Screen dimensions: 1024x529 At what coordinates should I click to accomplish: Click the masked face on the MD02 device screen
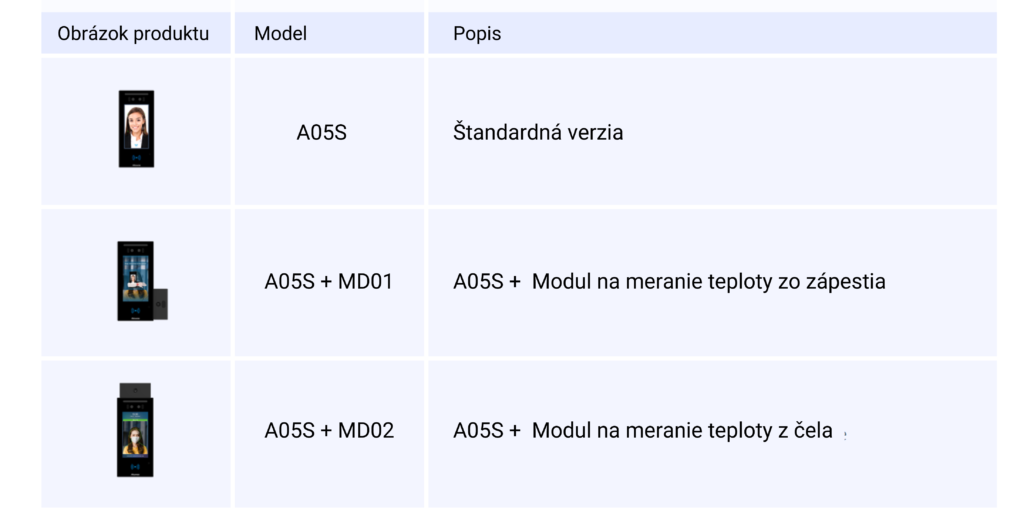click(x=135, y=436)
